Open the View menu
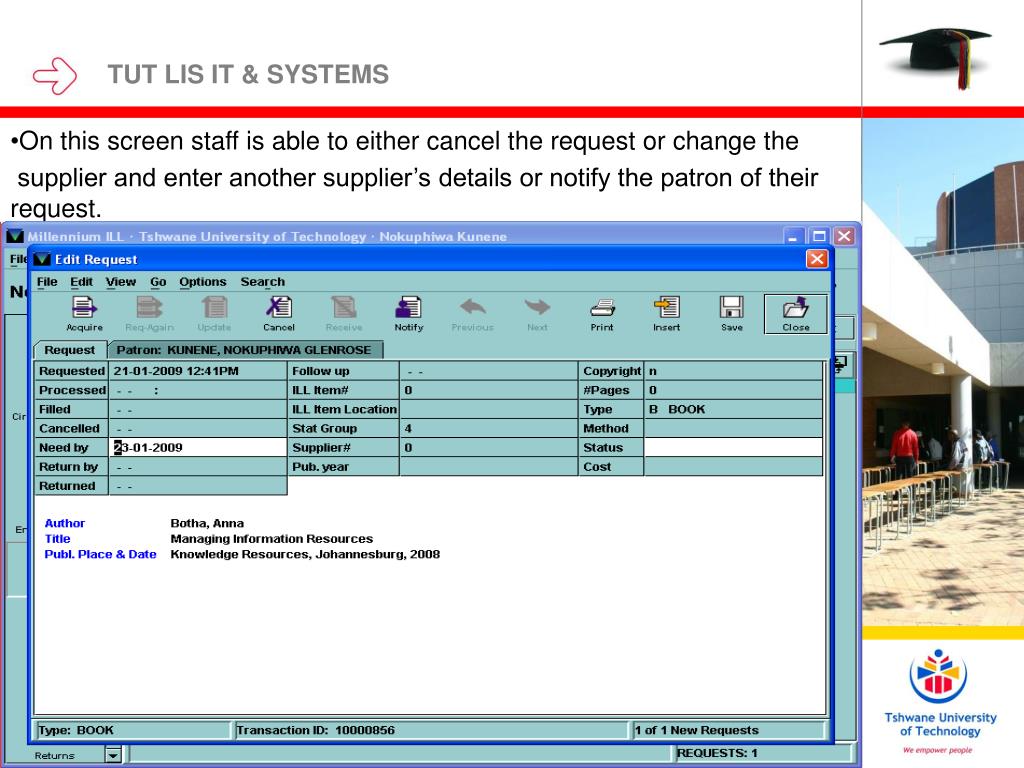1024x768 pixels. click(x=121, y=281)
